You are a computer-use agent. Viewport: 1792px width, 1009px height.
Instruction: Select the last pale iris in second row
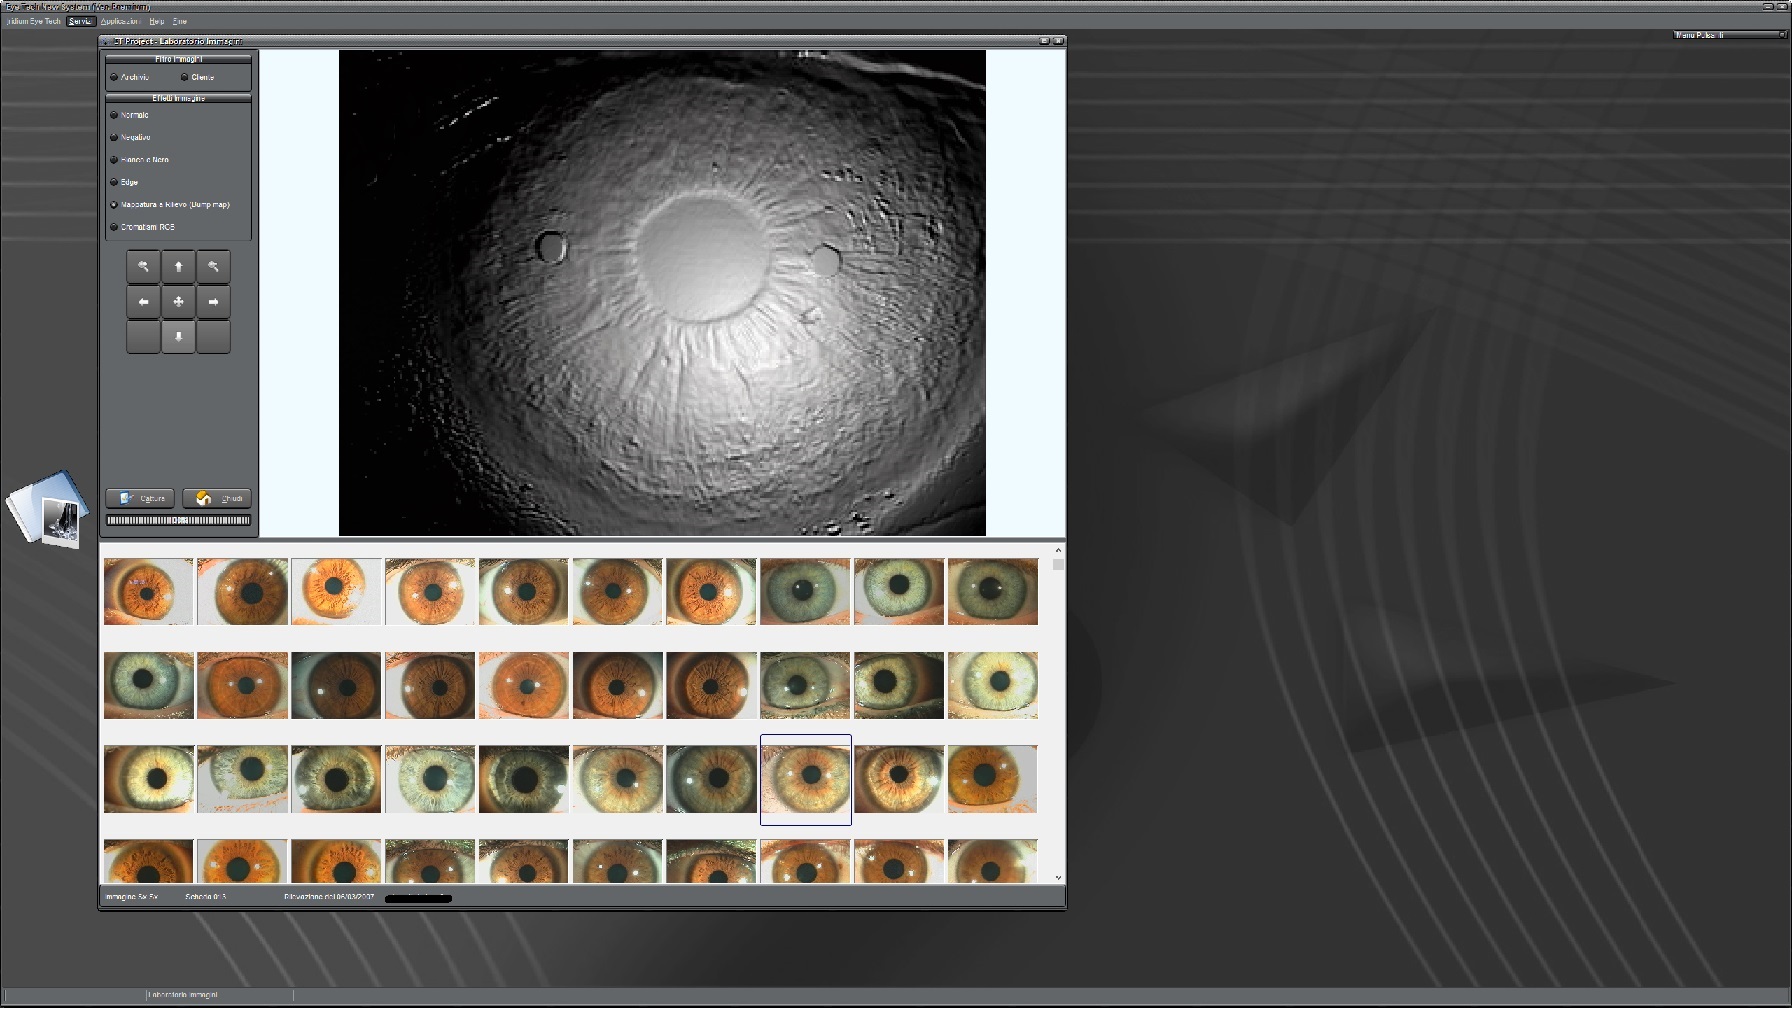tap(993, 685)
